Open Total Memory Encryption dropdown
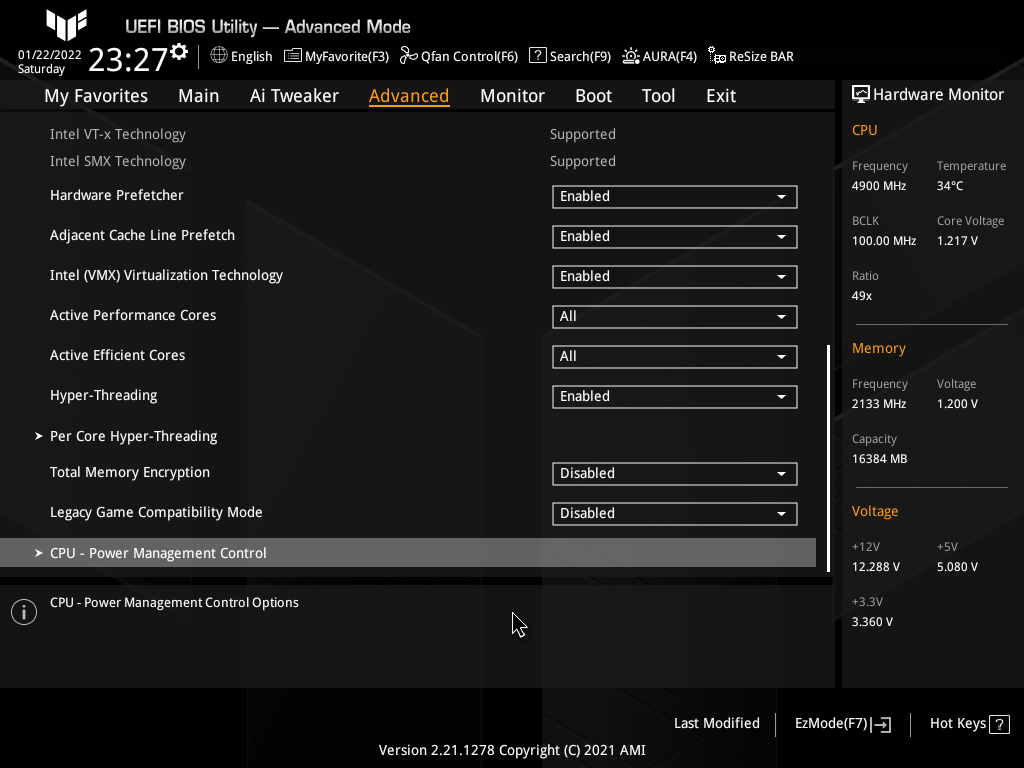Image resolution: width=1024 pixels, height=768 pixels. click(675, 473)
